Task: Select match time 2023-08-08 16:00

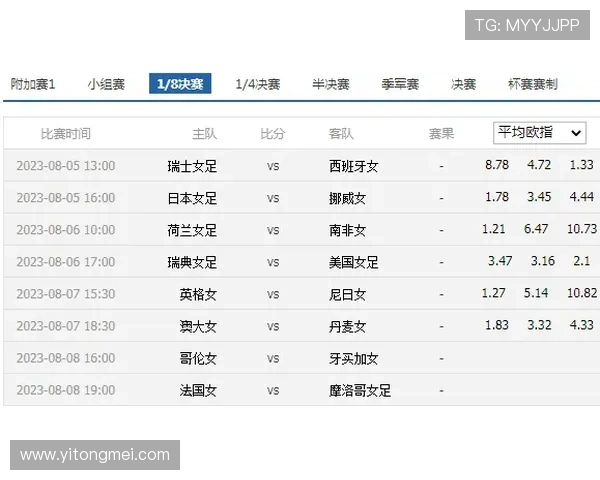Action: (66, 358)
